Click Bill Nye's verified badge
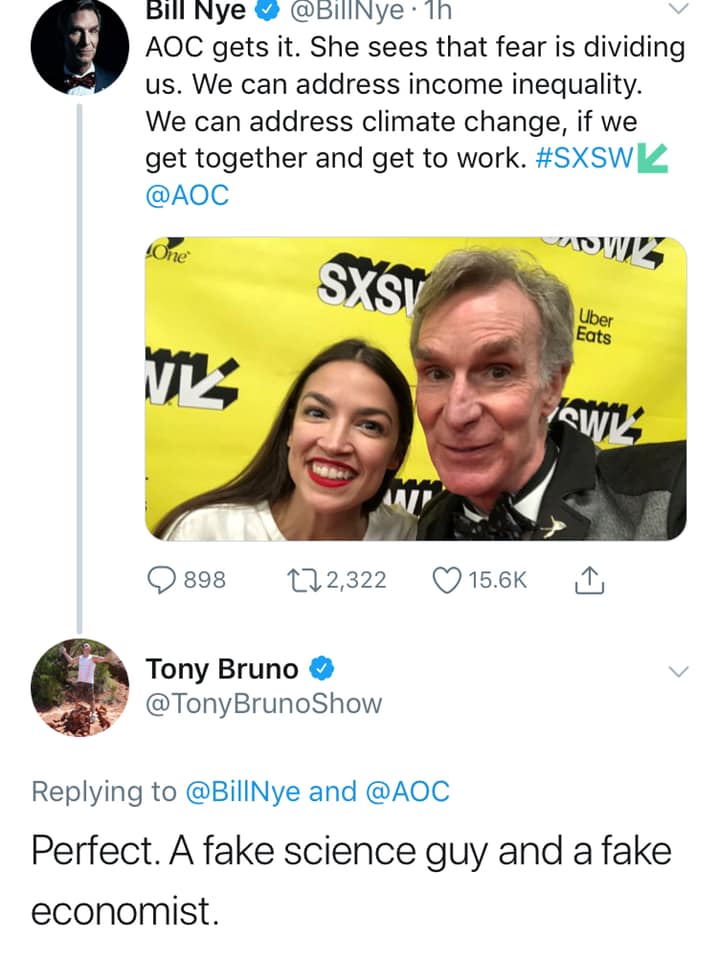718x960 pixels. pyautogui.click(x=267, y=10)
